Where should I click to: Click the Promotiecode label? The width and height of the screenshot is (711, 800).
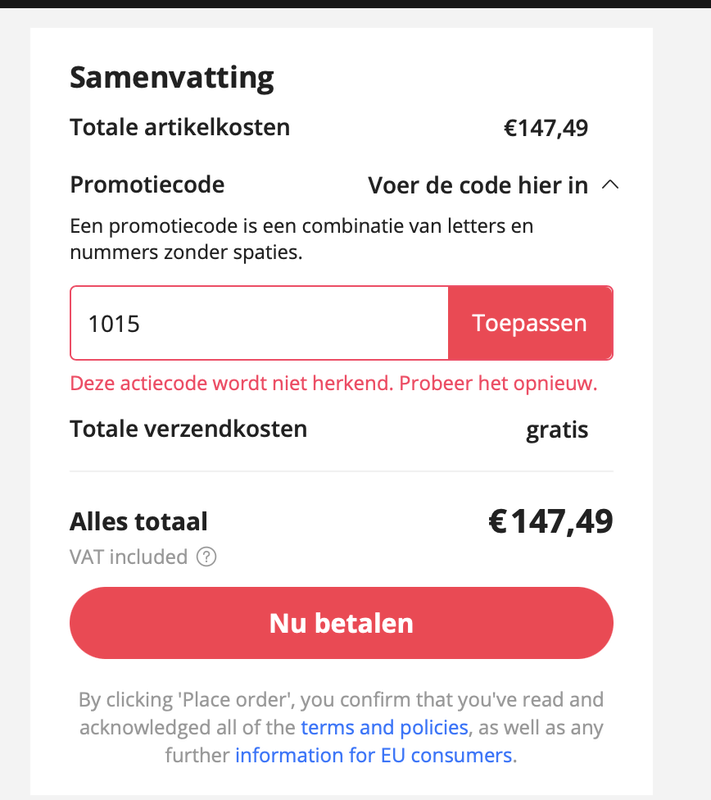point(147,185)
